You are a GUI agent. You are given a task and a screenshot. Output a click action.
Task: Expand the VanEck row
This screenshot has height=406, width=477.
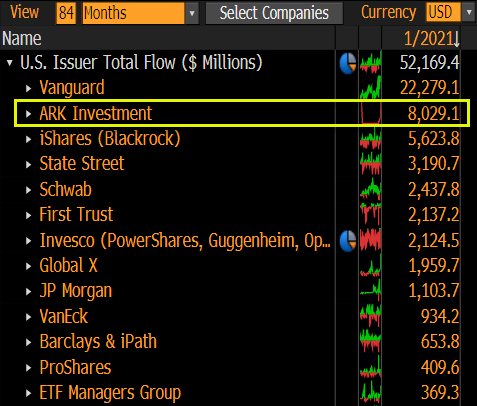point(29,317)
